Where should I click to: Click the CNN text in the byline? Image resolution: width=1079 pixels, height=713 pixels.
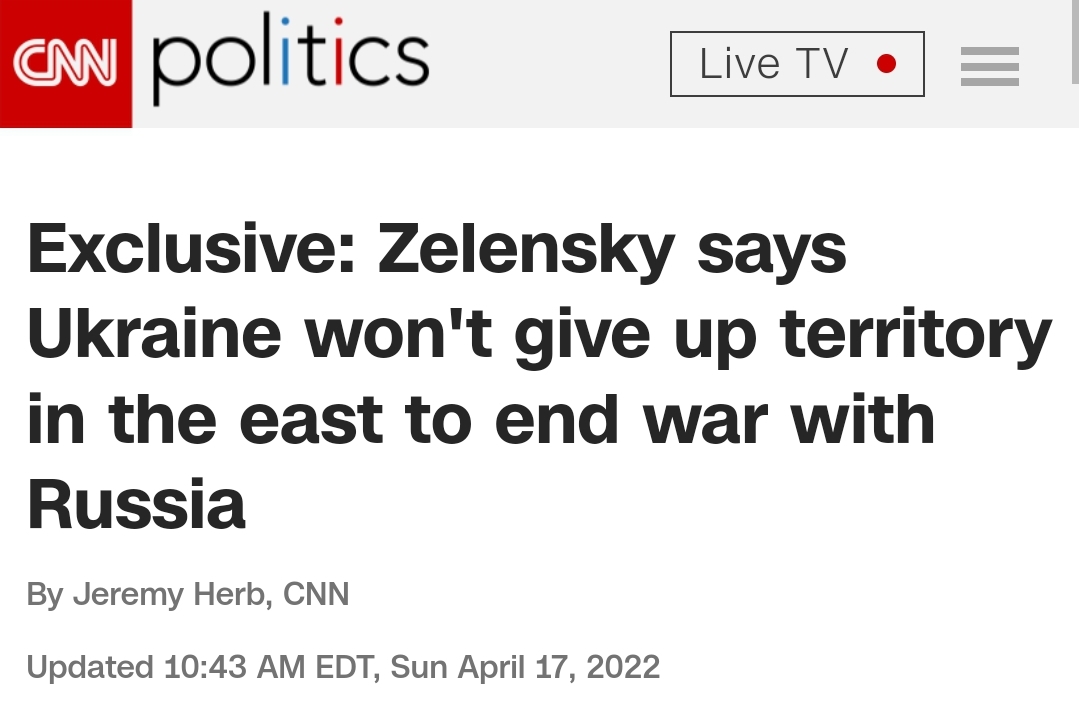[316, 593]
